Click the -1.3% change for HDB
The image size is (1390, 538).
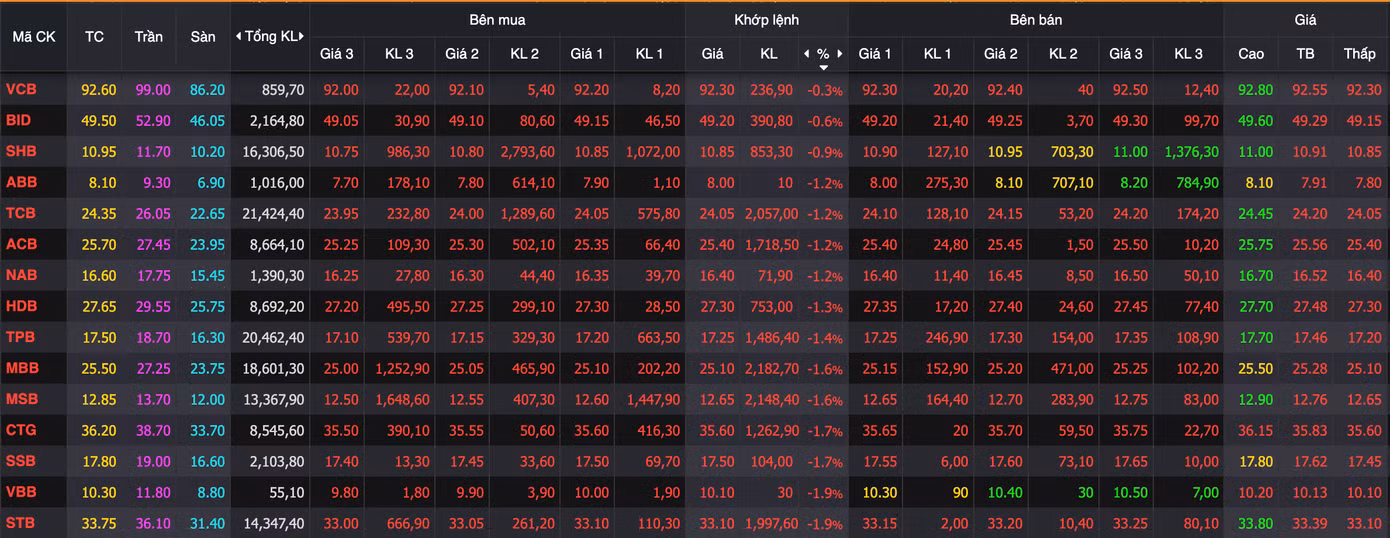coord(827,308)
